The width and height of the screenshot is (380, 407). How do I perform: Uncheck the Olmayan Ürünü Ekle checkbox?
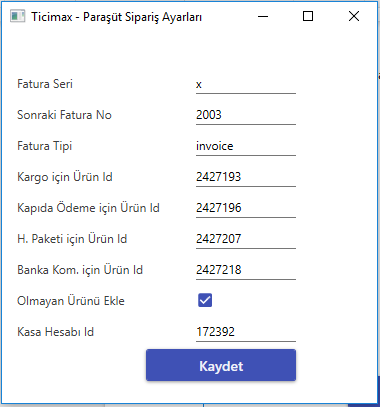click(x=205, y=300)
